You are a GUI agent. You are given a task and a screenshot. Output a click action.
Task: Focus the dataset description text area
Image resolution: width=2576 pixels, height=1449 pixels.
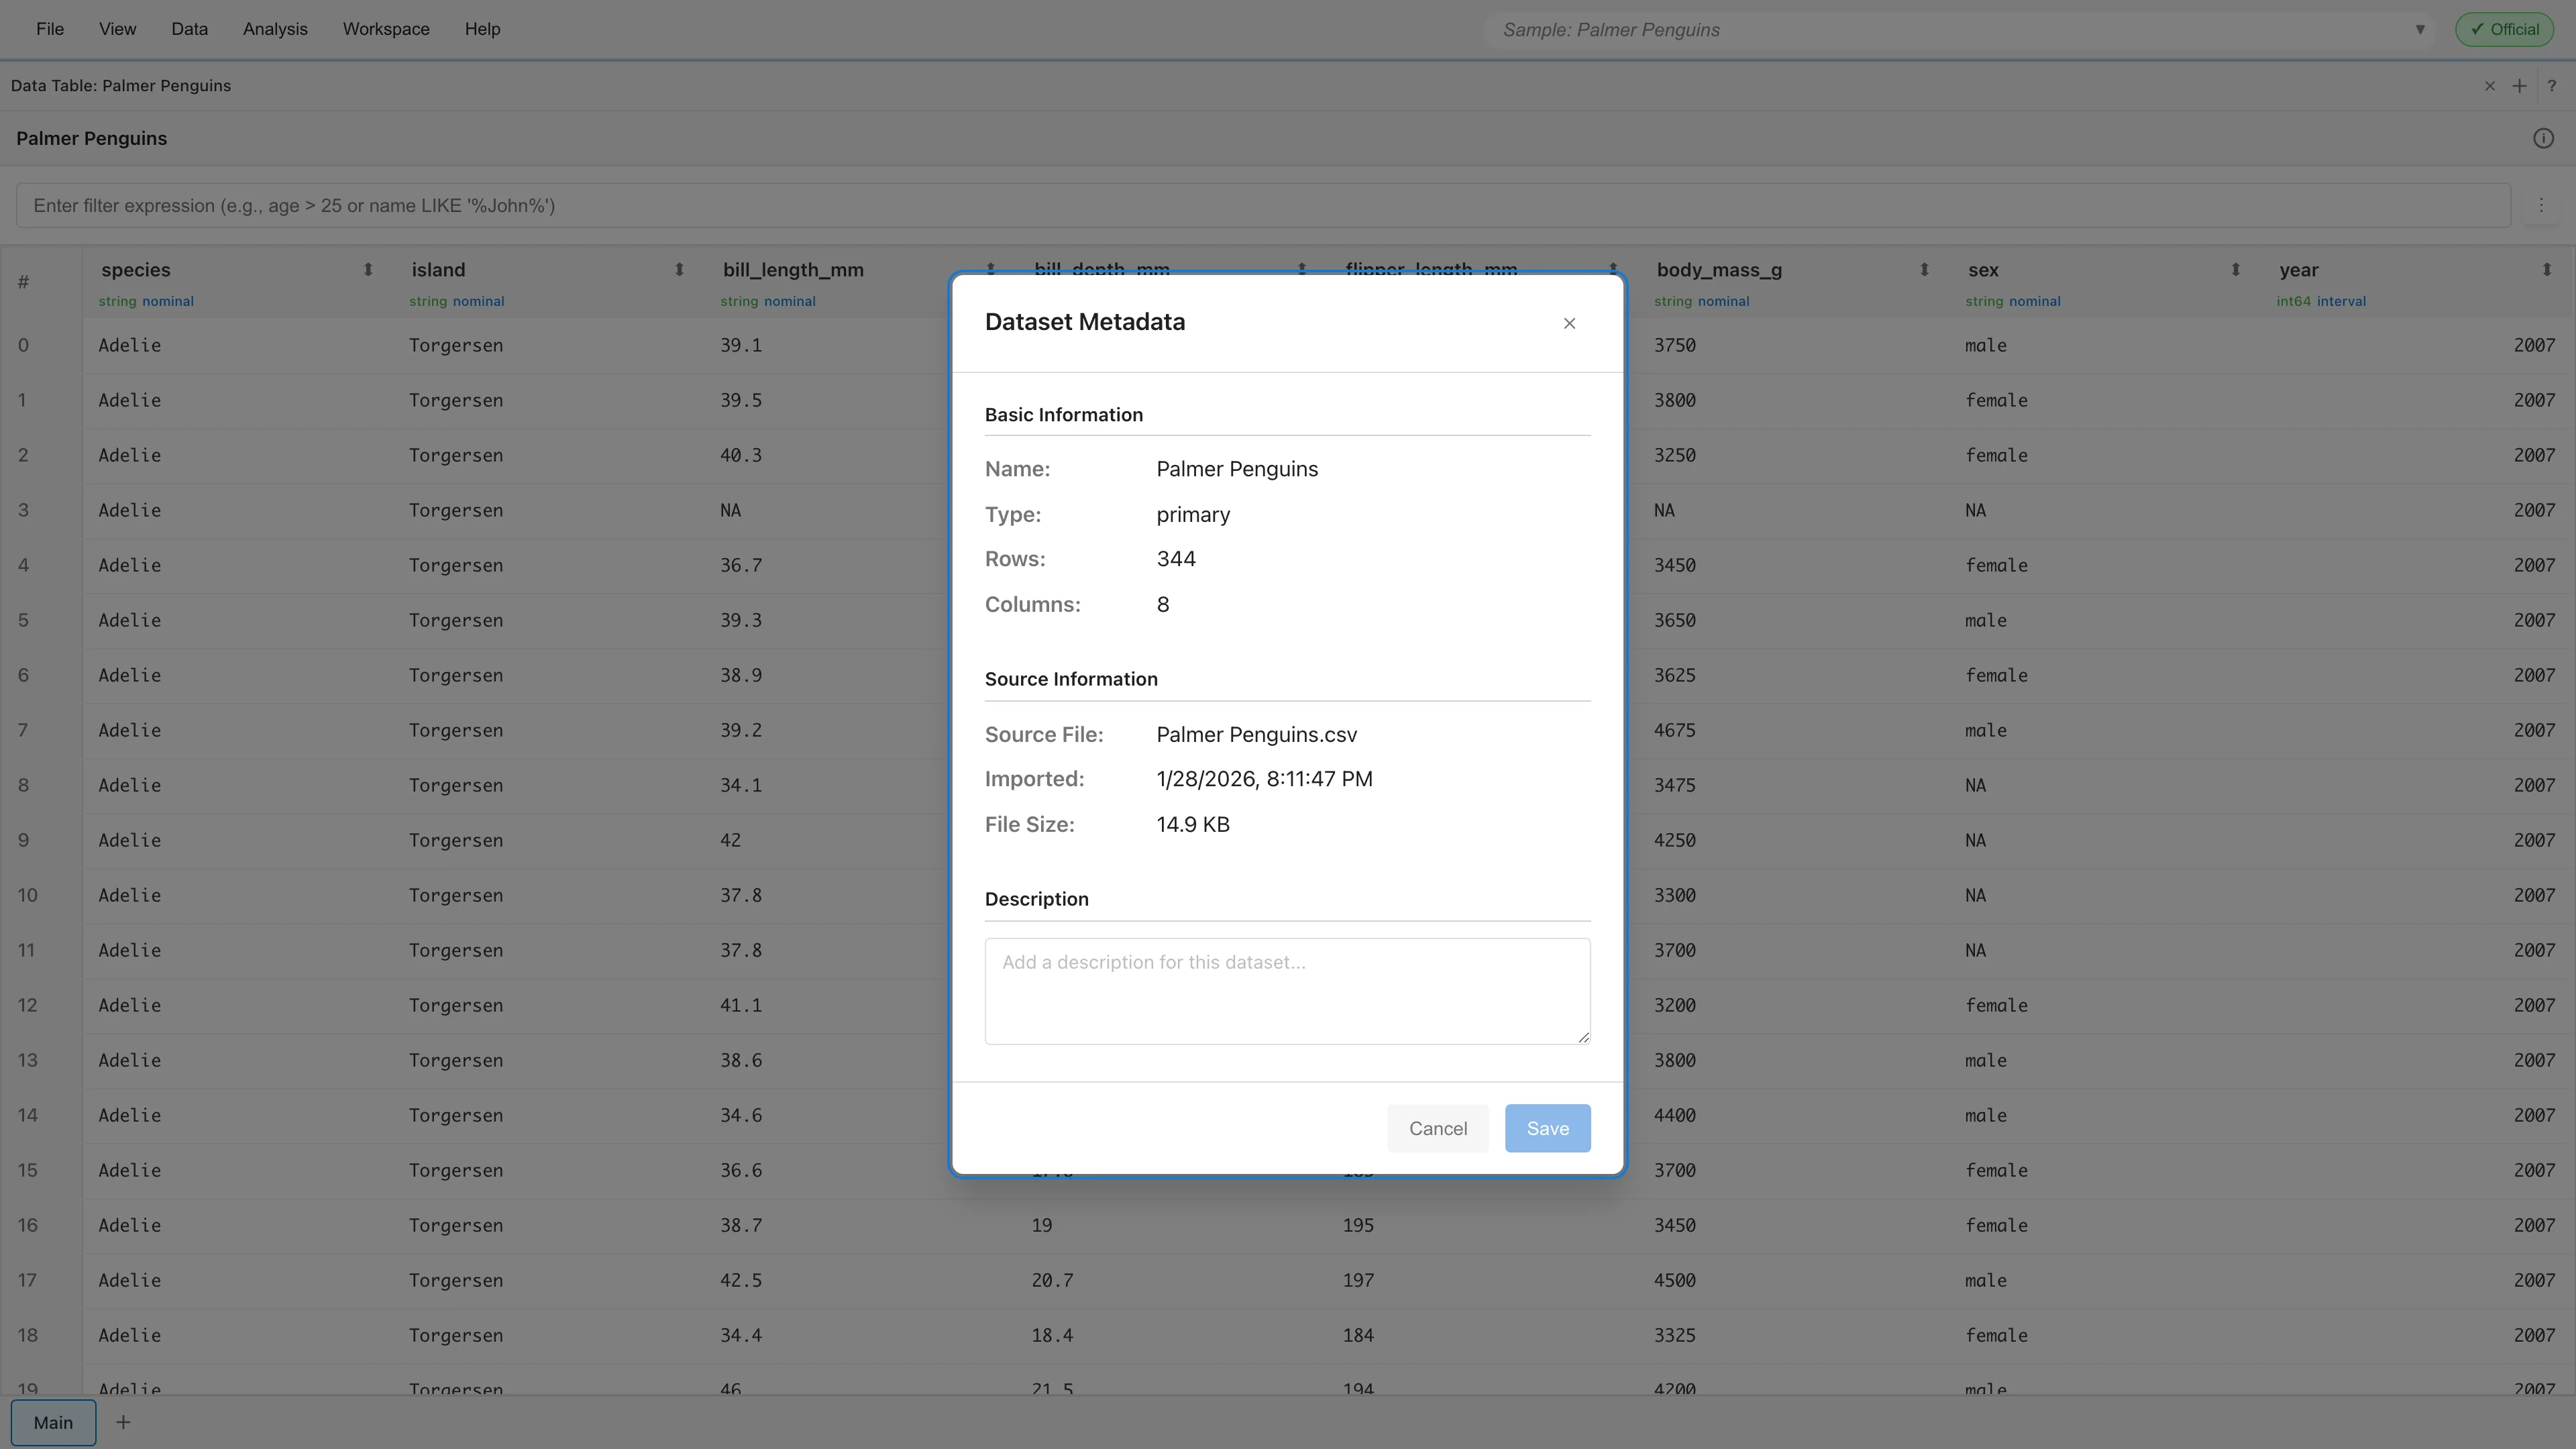click(1287, 991)
